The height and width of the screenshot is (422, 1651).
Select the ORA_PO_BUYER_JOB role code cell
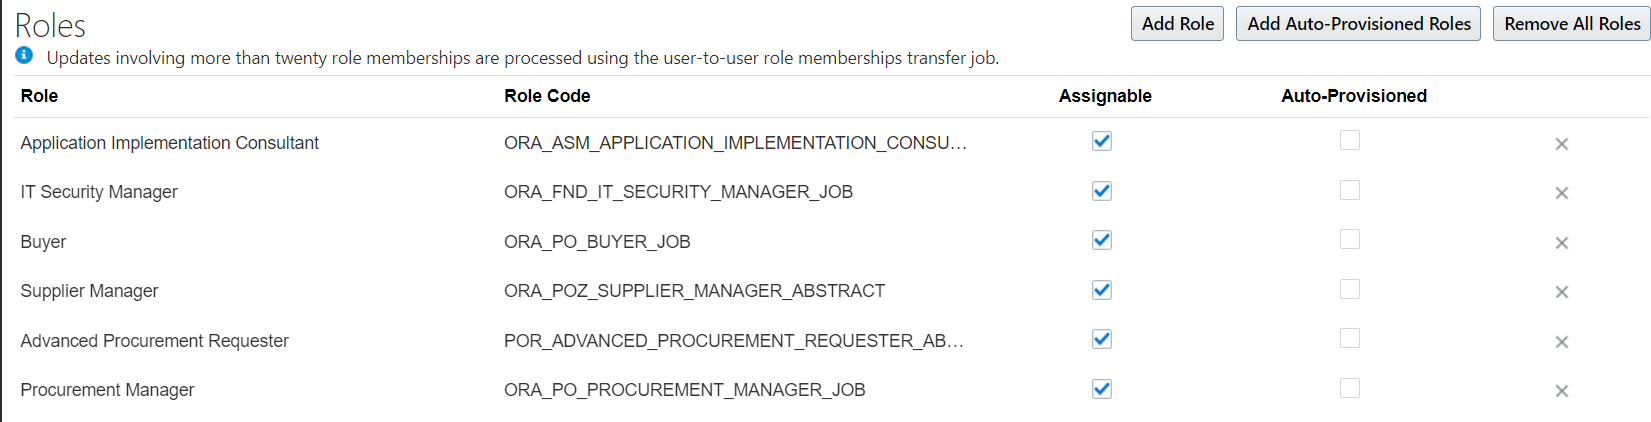[597, 242]
